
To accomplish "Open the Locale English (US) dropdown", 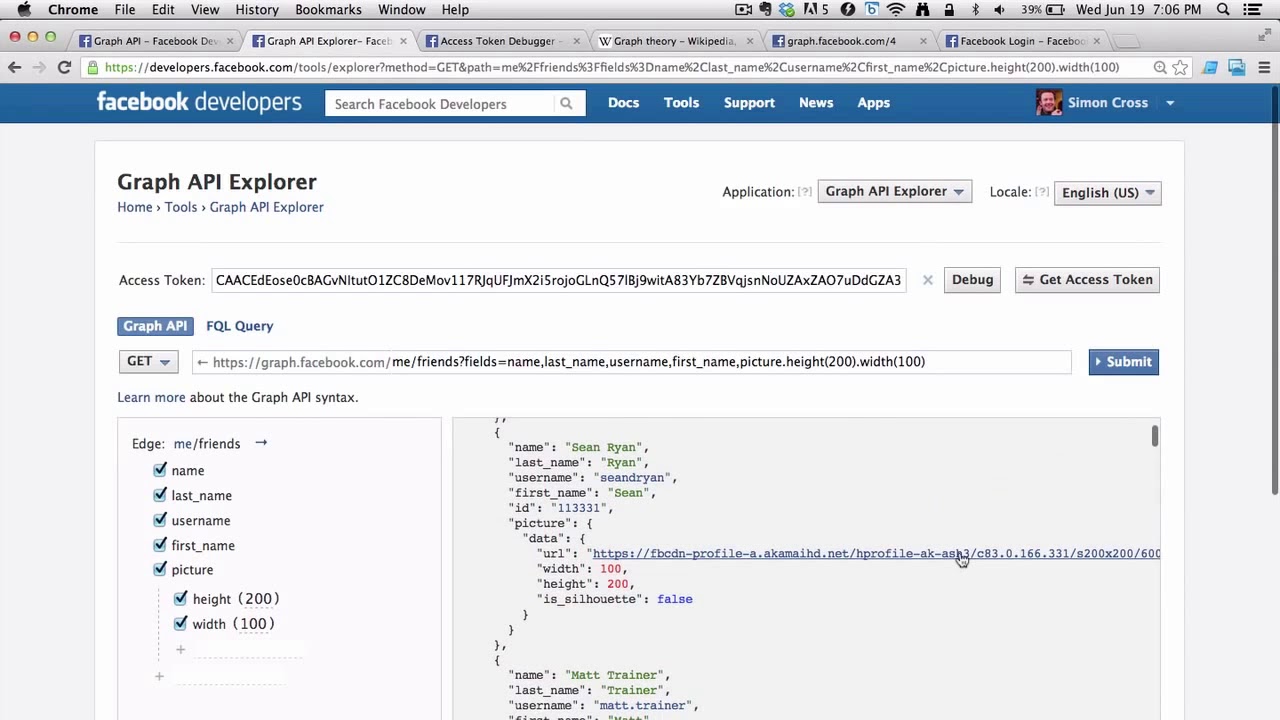I will click(1107, 193).
